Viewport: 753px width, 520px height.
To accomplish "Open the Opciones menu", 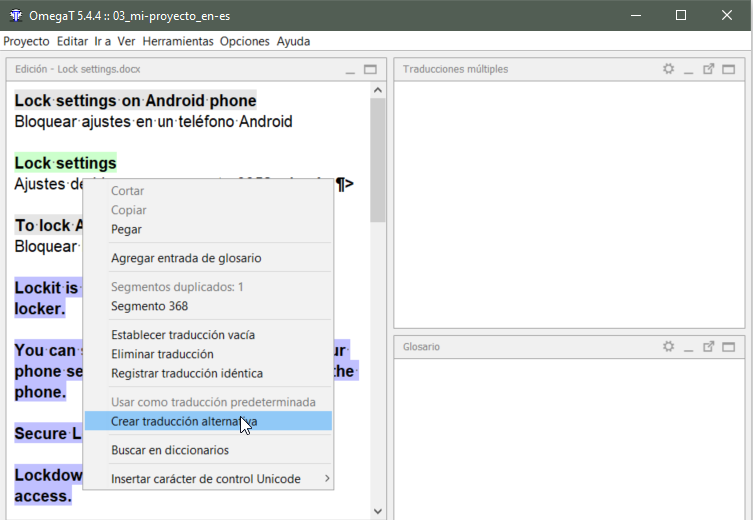I will 244,41.
